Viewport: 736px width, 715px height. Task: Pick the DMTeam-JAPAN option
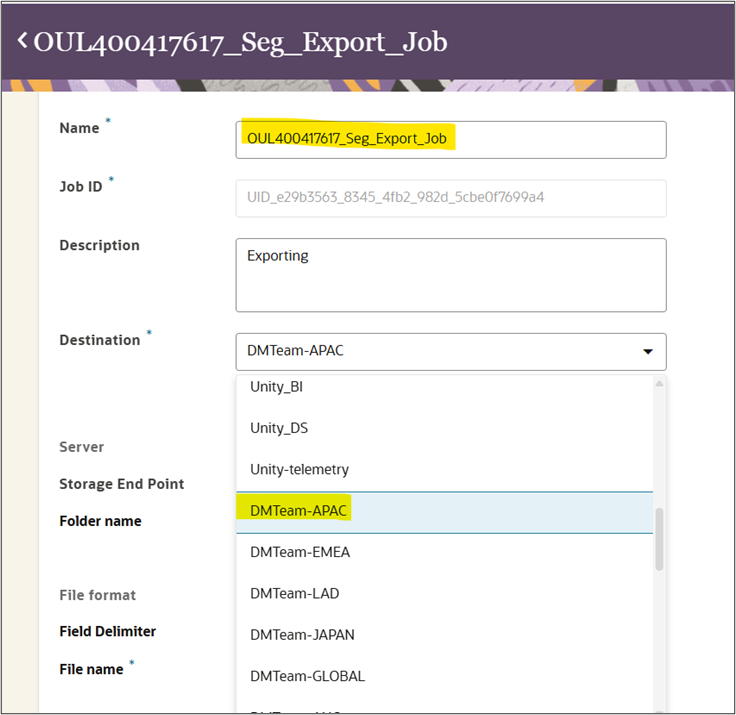[x=302, y=634]
